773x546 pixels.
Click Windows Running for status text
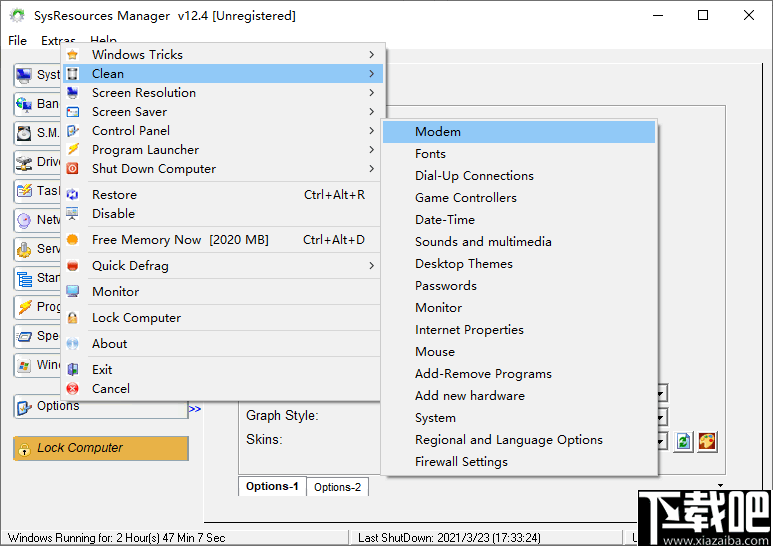116,538
